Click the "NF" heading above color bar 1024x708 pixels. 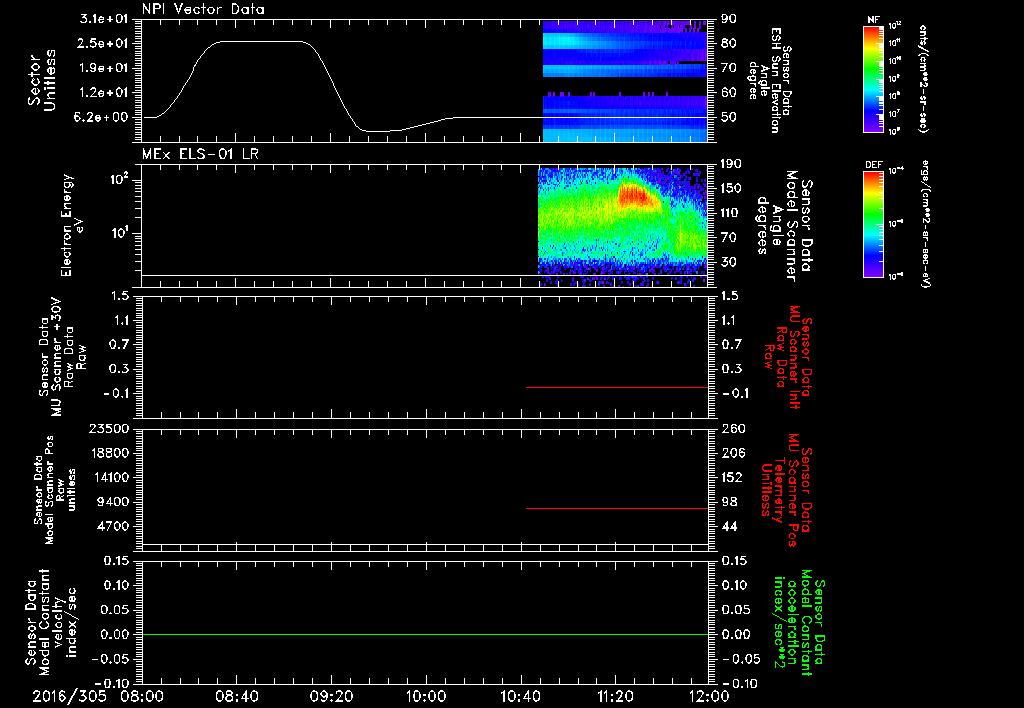click(x=873, y=20)
